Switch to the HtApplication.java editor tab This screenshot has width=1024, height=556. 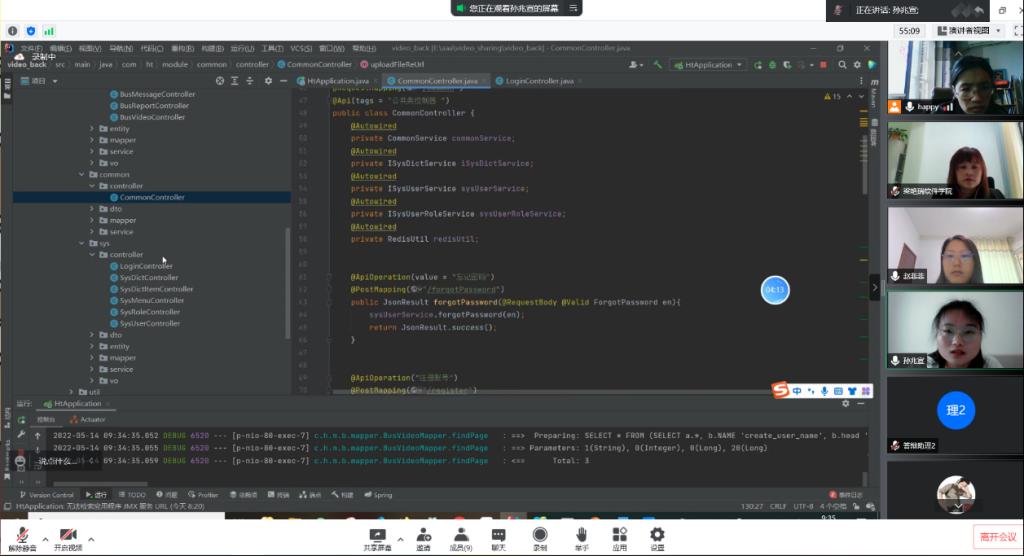pos(337,80)
